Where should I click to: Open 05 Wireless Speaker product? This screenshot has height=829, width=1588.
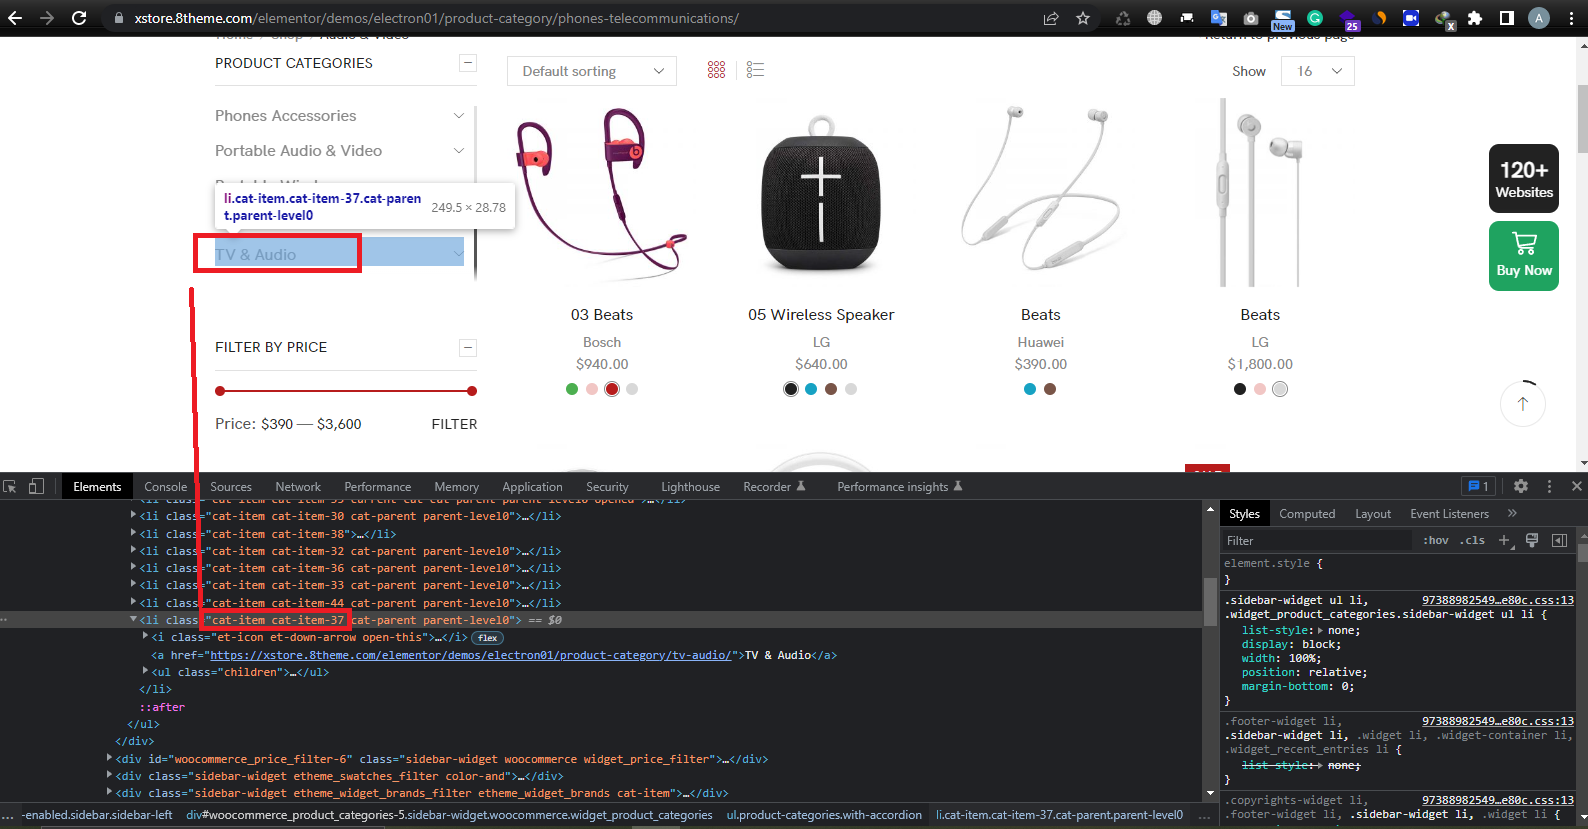coord(821,315)
